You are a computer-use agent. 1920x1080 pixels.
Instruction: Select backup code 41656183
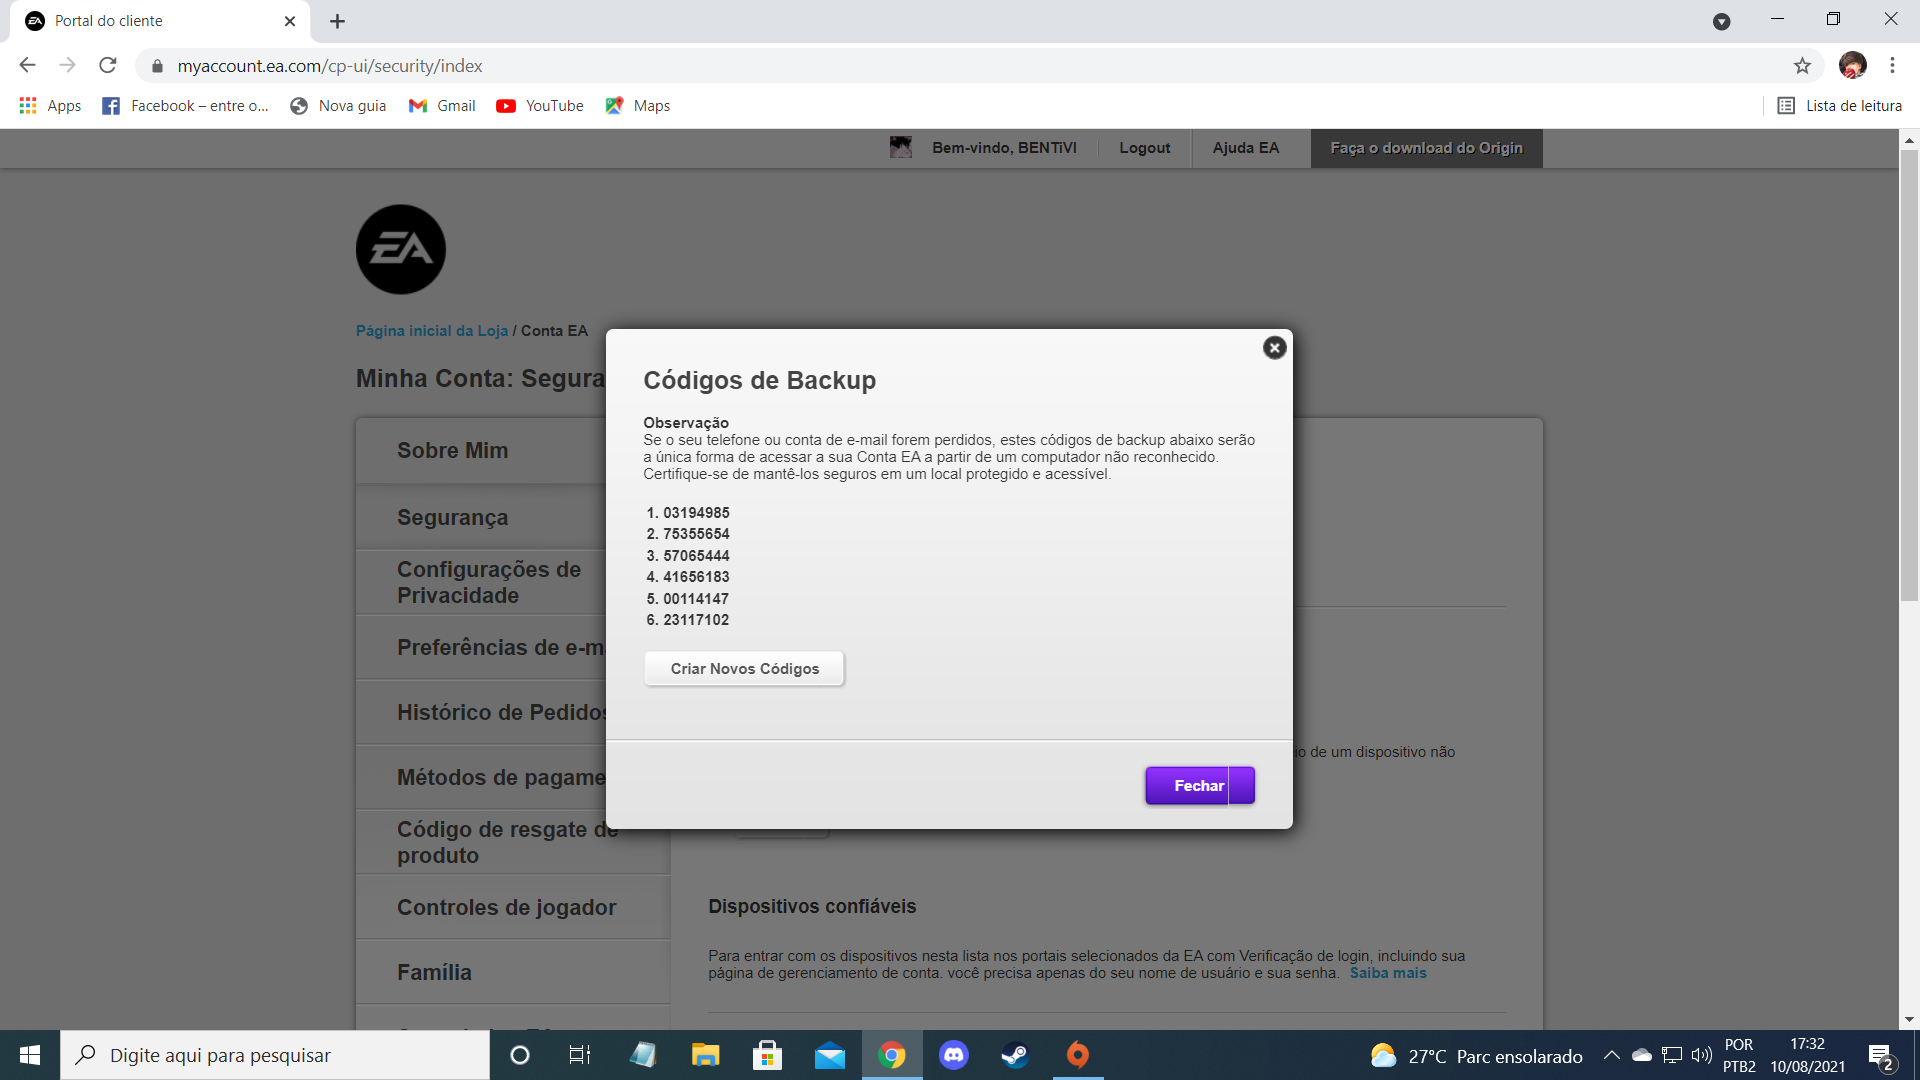tap(696, 577)
